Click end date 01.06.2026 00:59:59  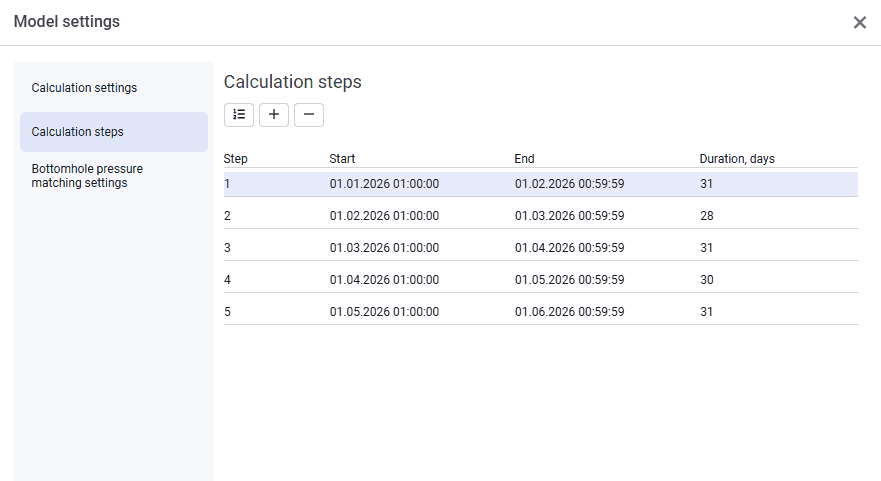570,312
